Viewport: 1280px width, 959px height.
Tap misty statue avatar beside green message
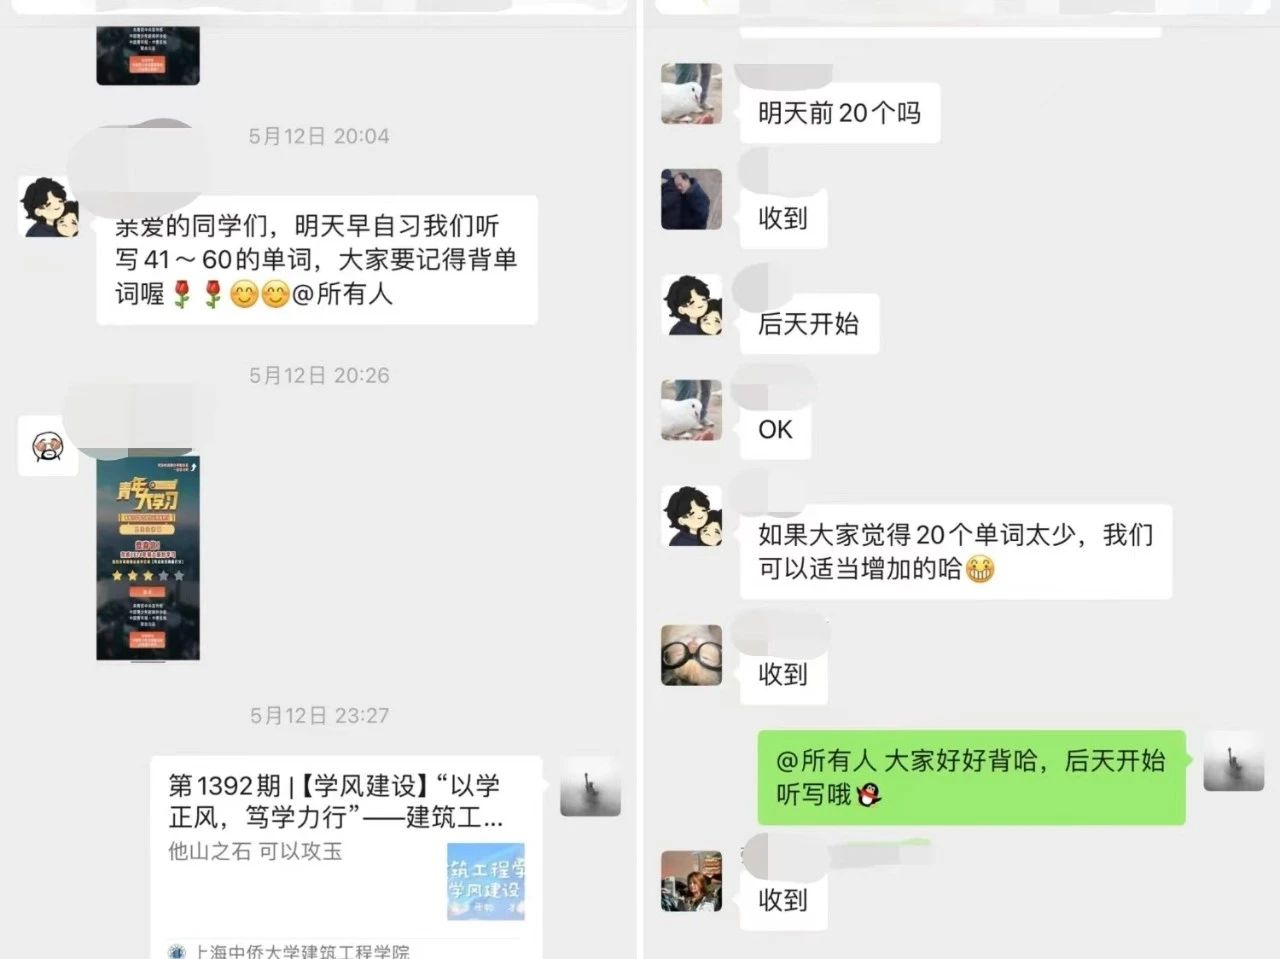[x=1234, y=761]
